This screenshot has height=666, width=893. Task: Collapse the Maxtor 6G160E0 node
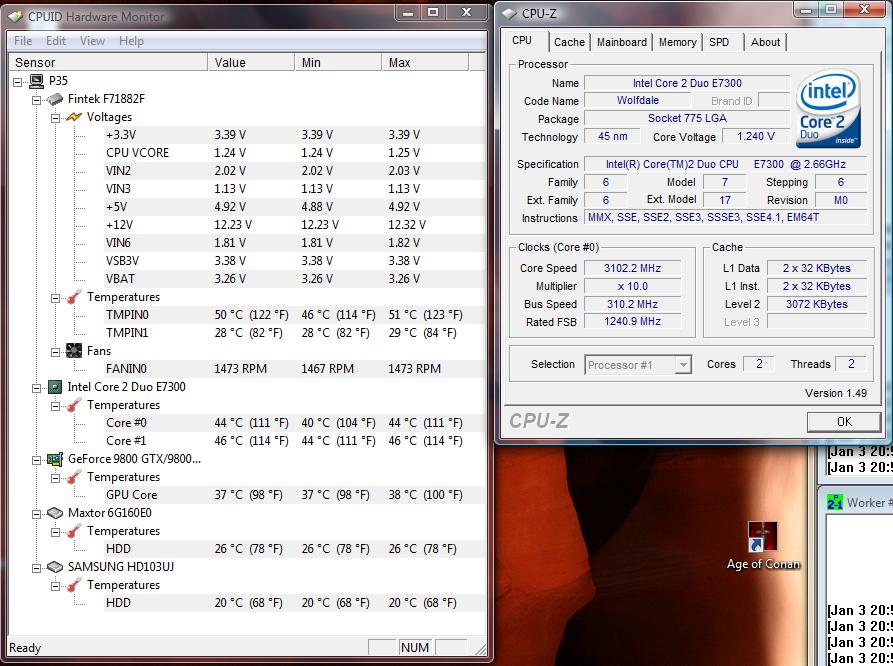point(36,514)
